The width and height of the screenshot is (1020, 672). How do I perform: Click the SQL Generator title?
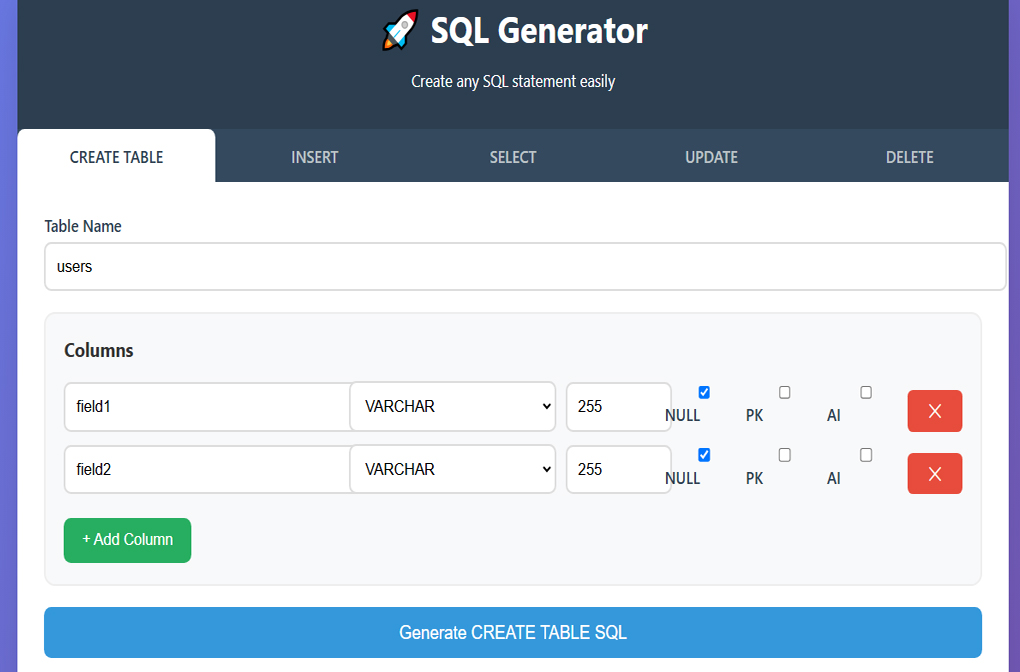click(539, 31)
